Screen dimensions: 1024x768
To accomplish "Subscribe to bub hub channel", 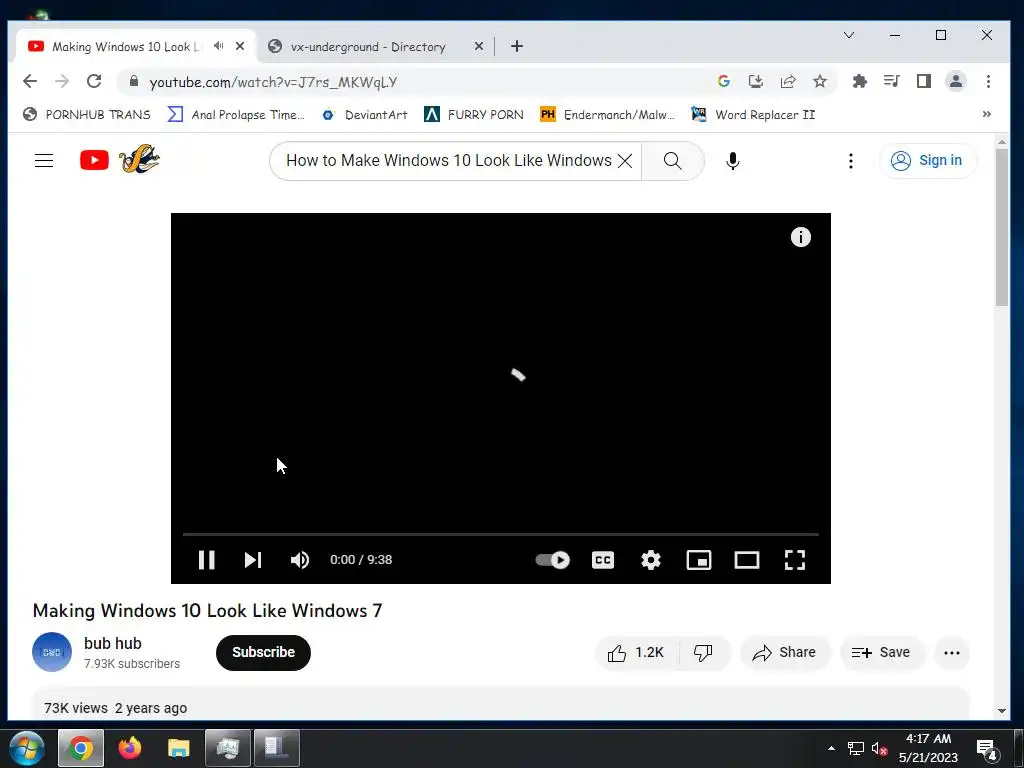I will (263, 652).
